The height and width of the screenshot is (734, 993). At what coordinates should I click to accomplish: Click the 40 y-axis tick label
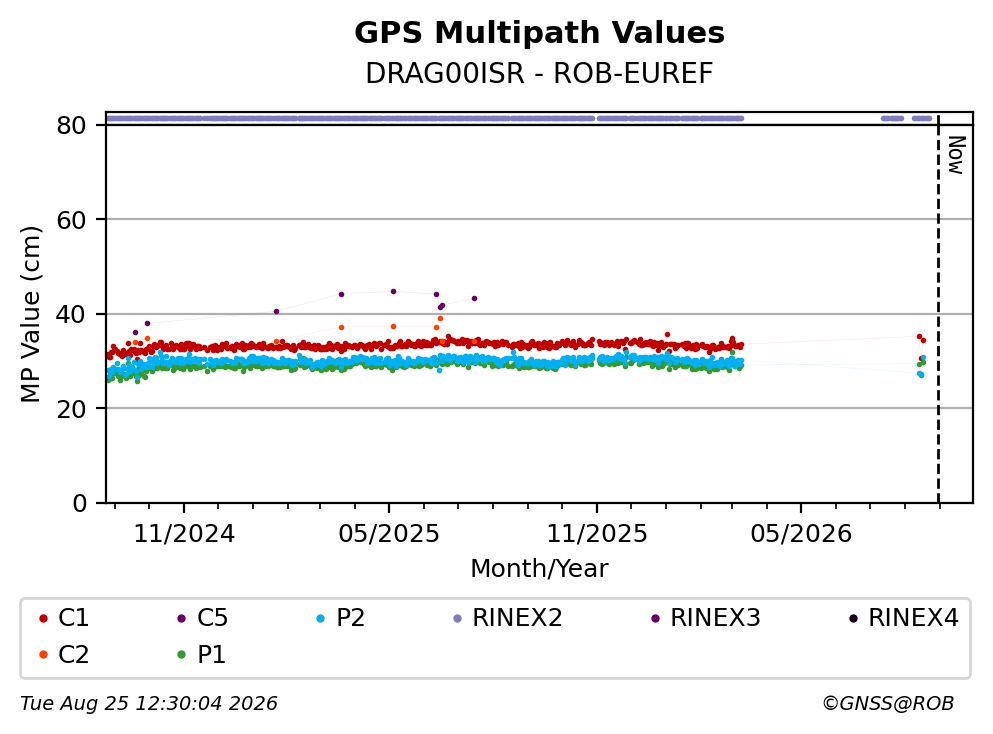tap(71, 314)
